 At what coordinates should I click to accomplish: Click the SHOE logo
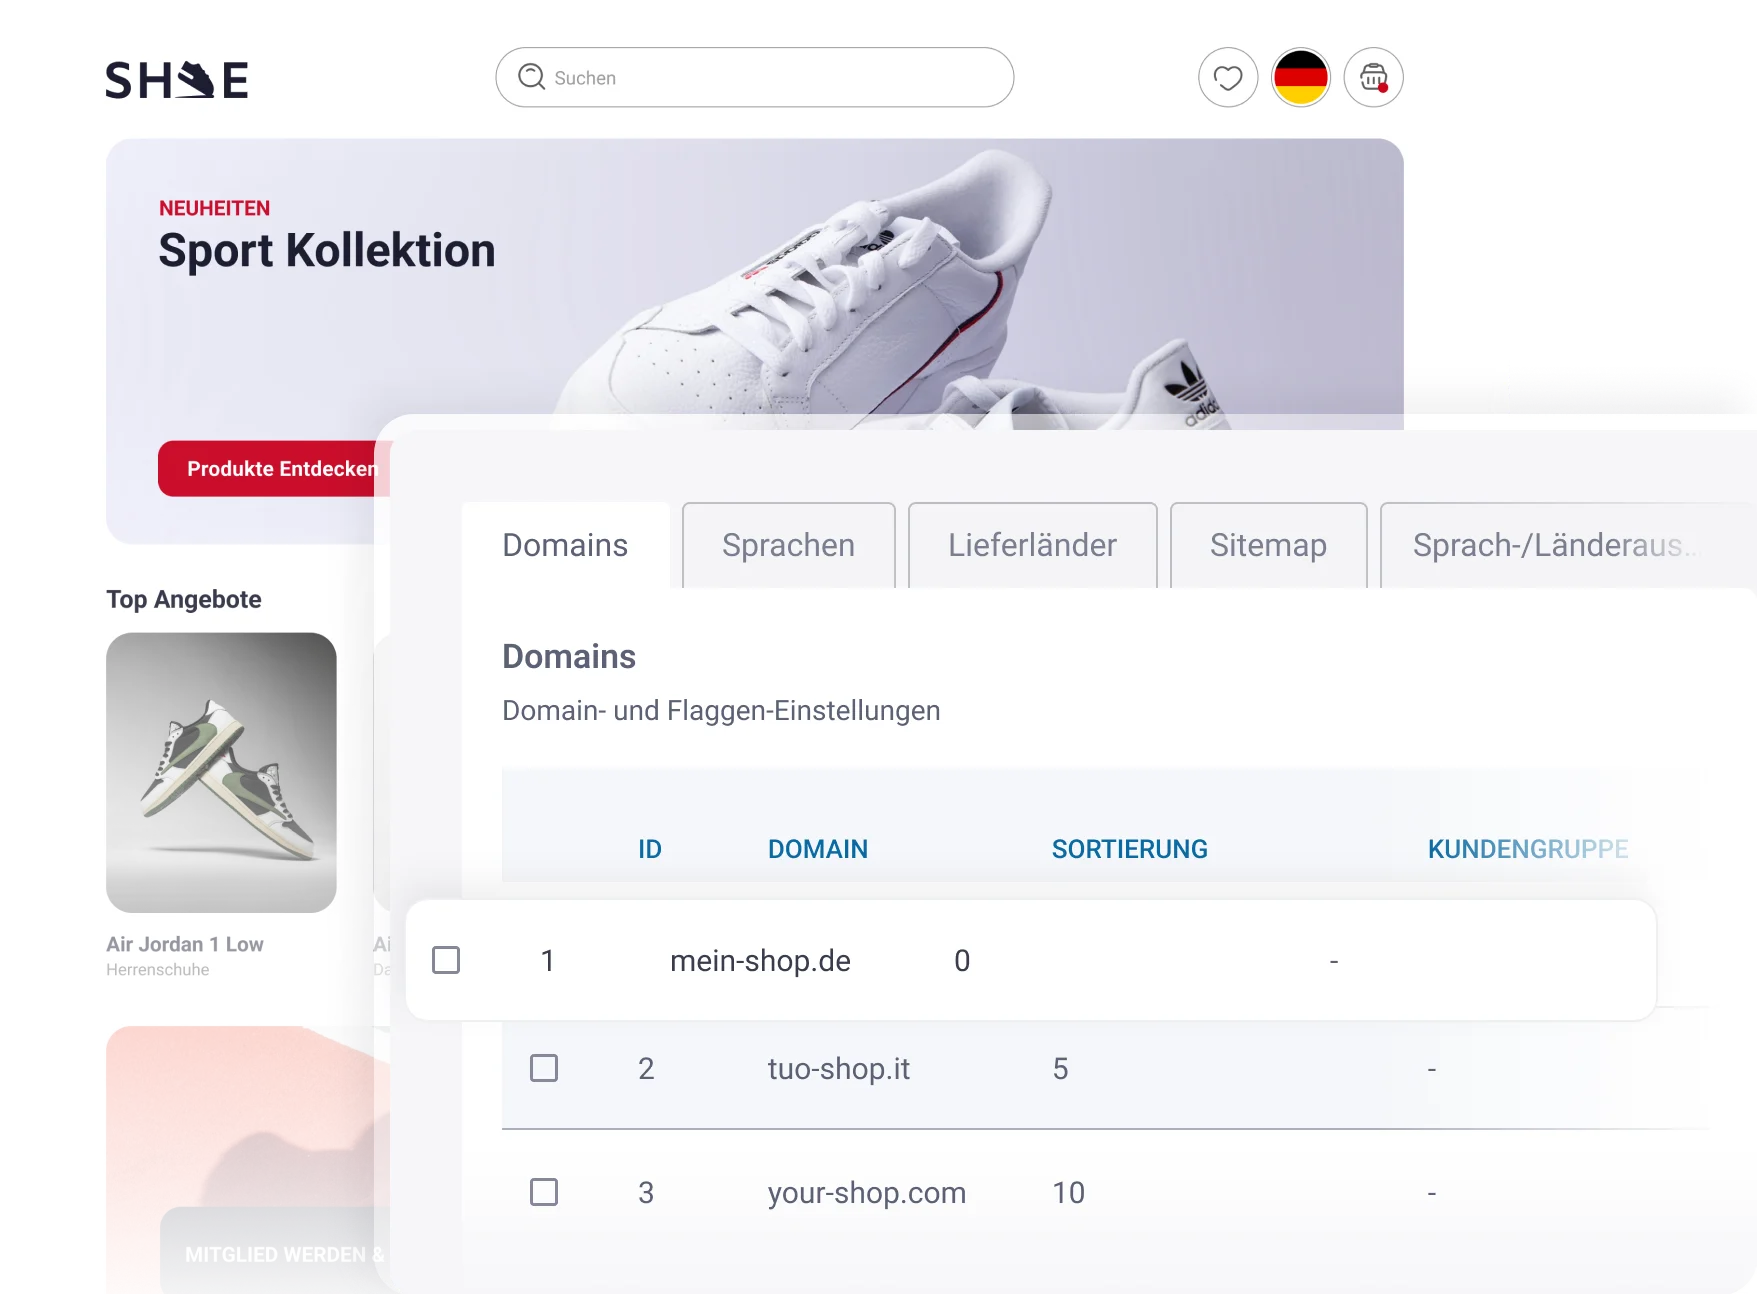click(x=177, y=80)
